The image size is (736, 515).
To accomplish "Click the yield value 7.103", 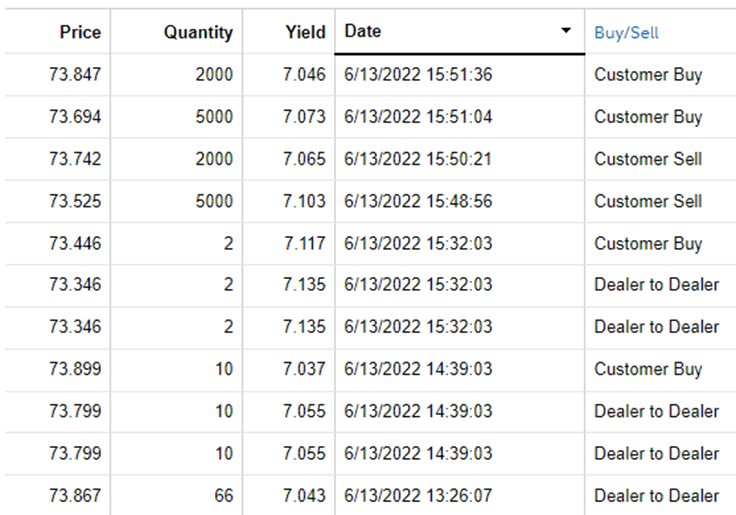I will [304, 201].
